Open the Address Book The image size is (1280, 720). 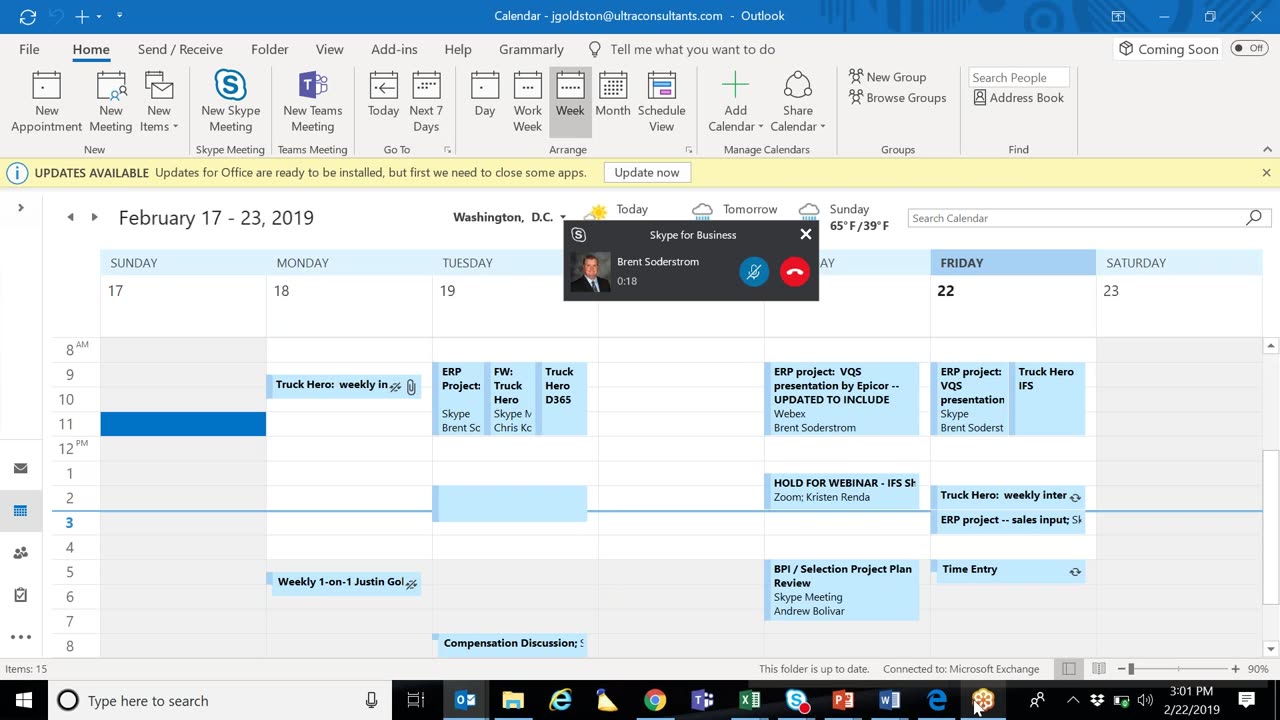[x=1018, y=98]
